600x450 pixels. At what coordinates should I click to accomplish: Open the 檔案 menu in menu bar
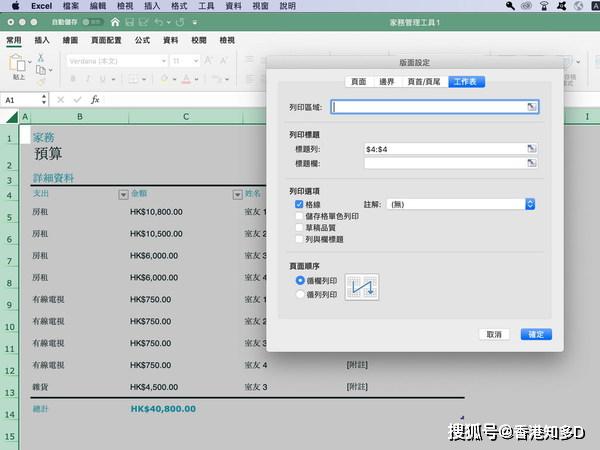point(71,6)
